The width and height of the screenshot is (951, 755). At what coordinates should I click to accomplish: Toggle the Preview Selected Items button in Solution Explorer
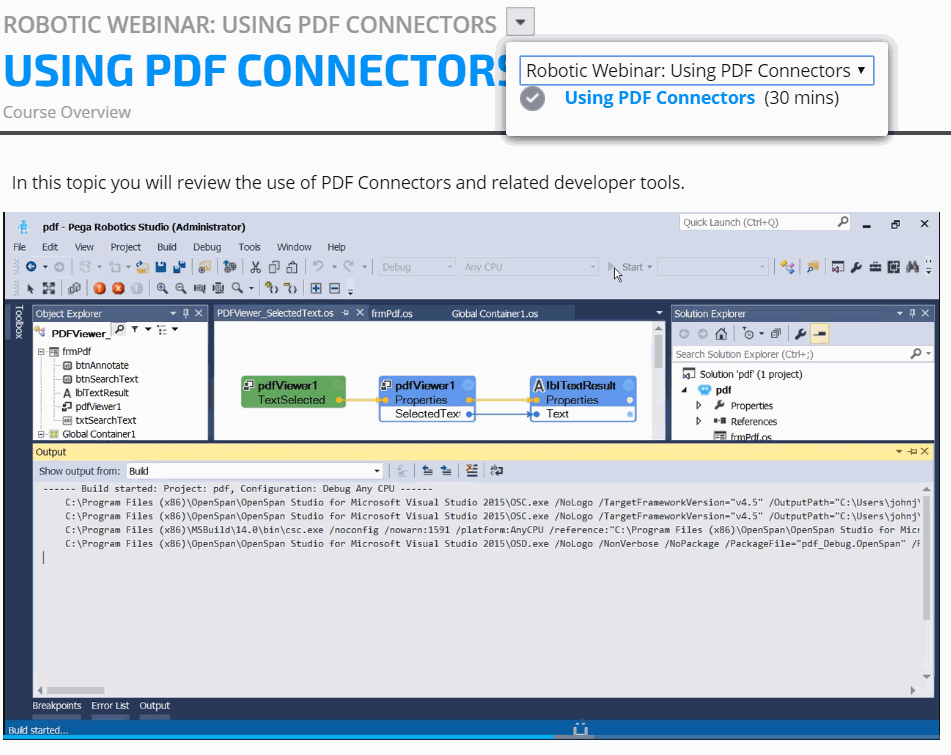[819, 334]
